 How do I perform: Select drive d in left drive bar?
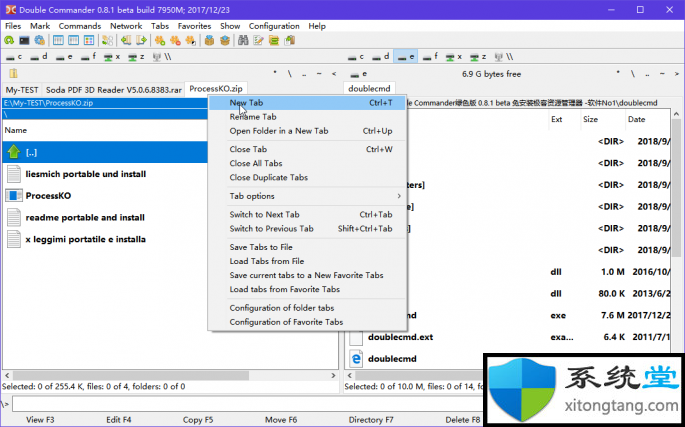coord(39,57)
